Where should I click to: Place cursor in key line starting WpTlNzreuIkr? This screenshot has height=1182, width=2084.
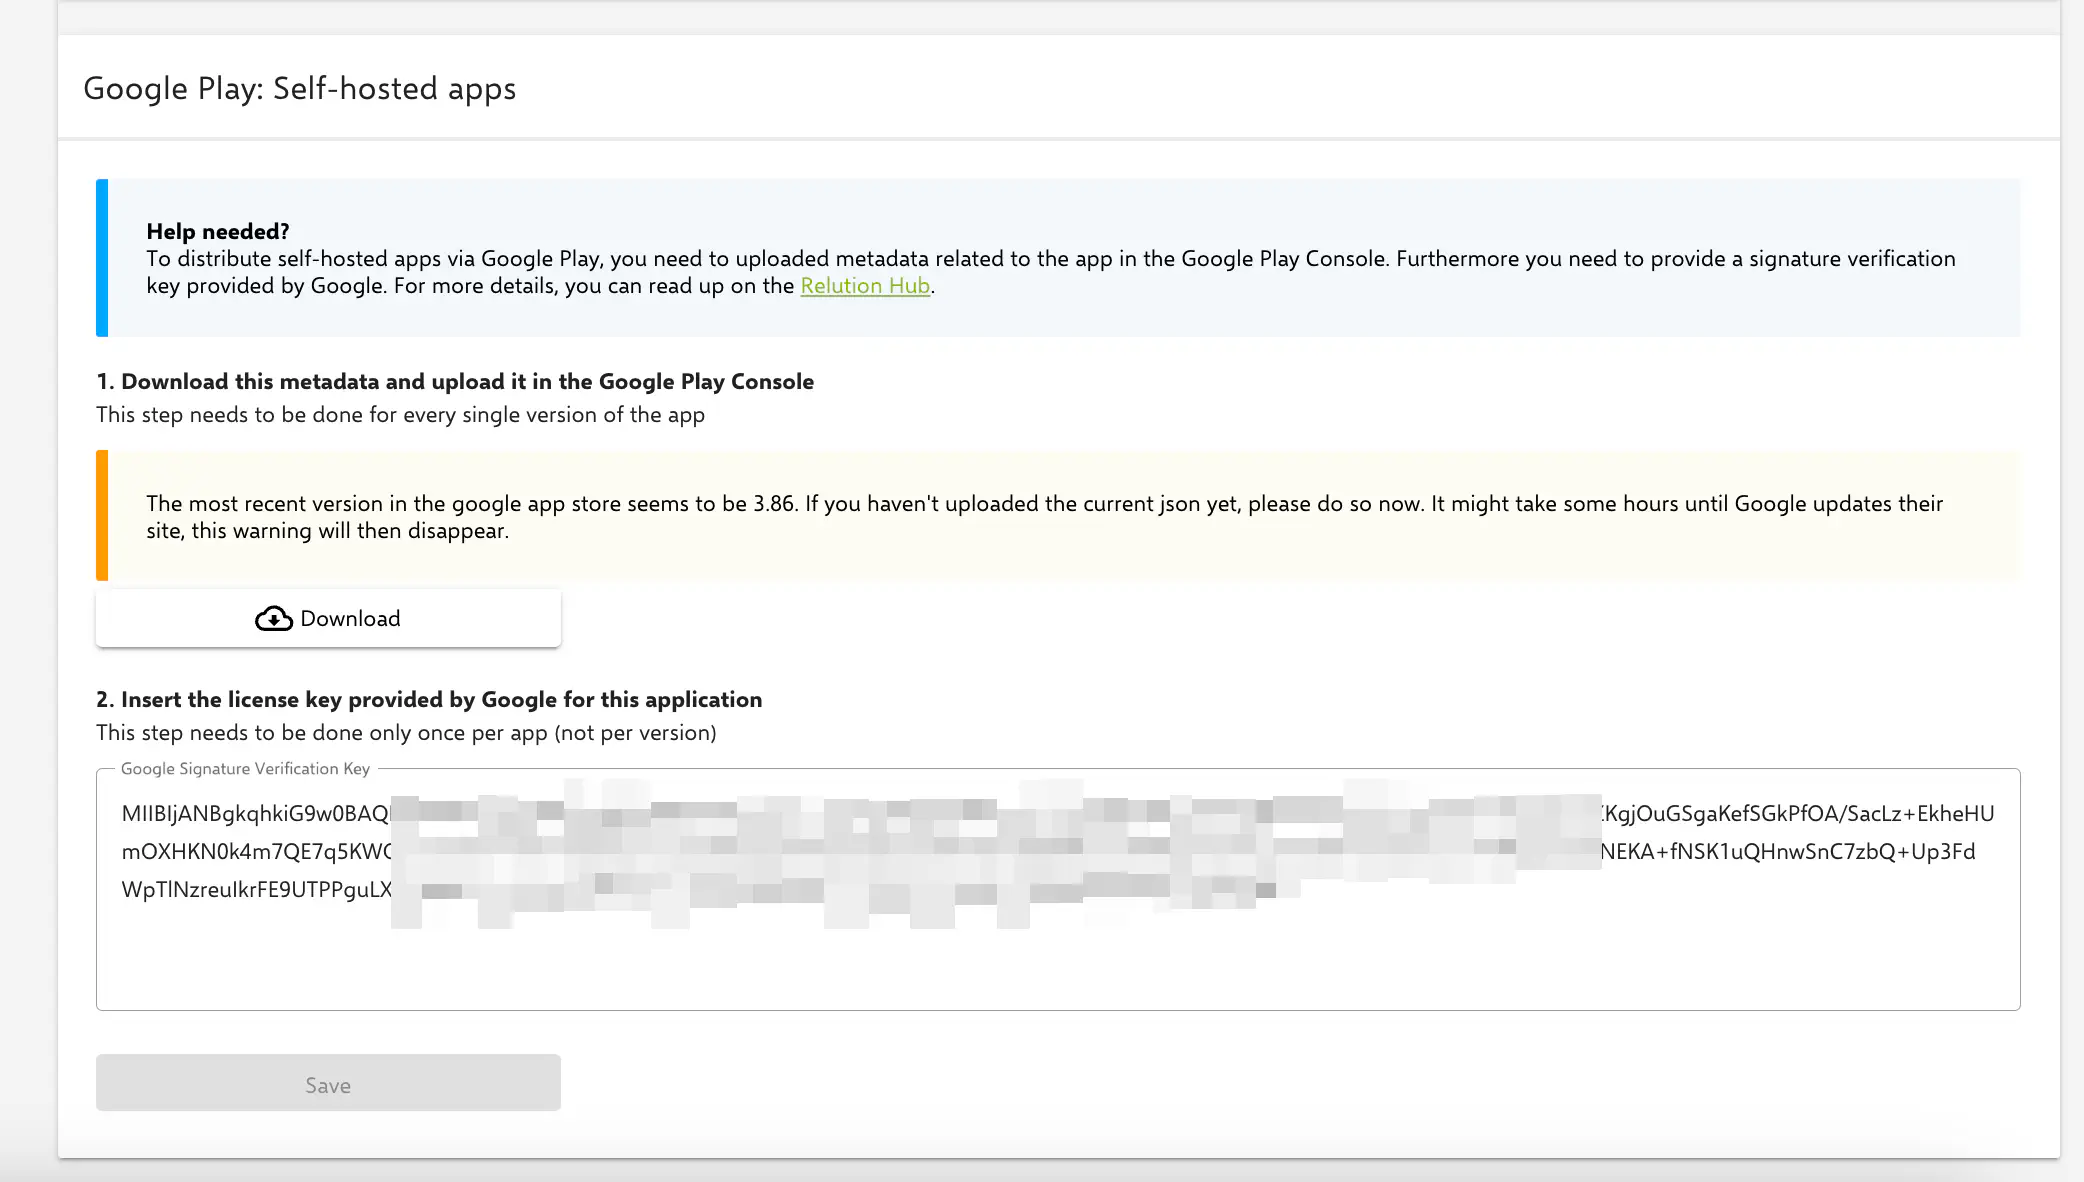coord(256,890)
